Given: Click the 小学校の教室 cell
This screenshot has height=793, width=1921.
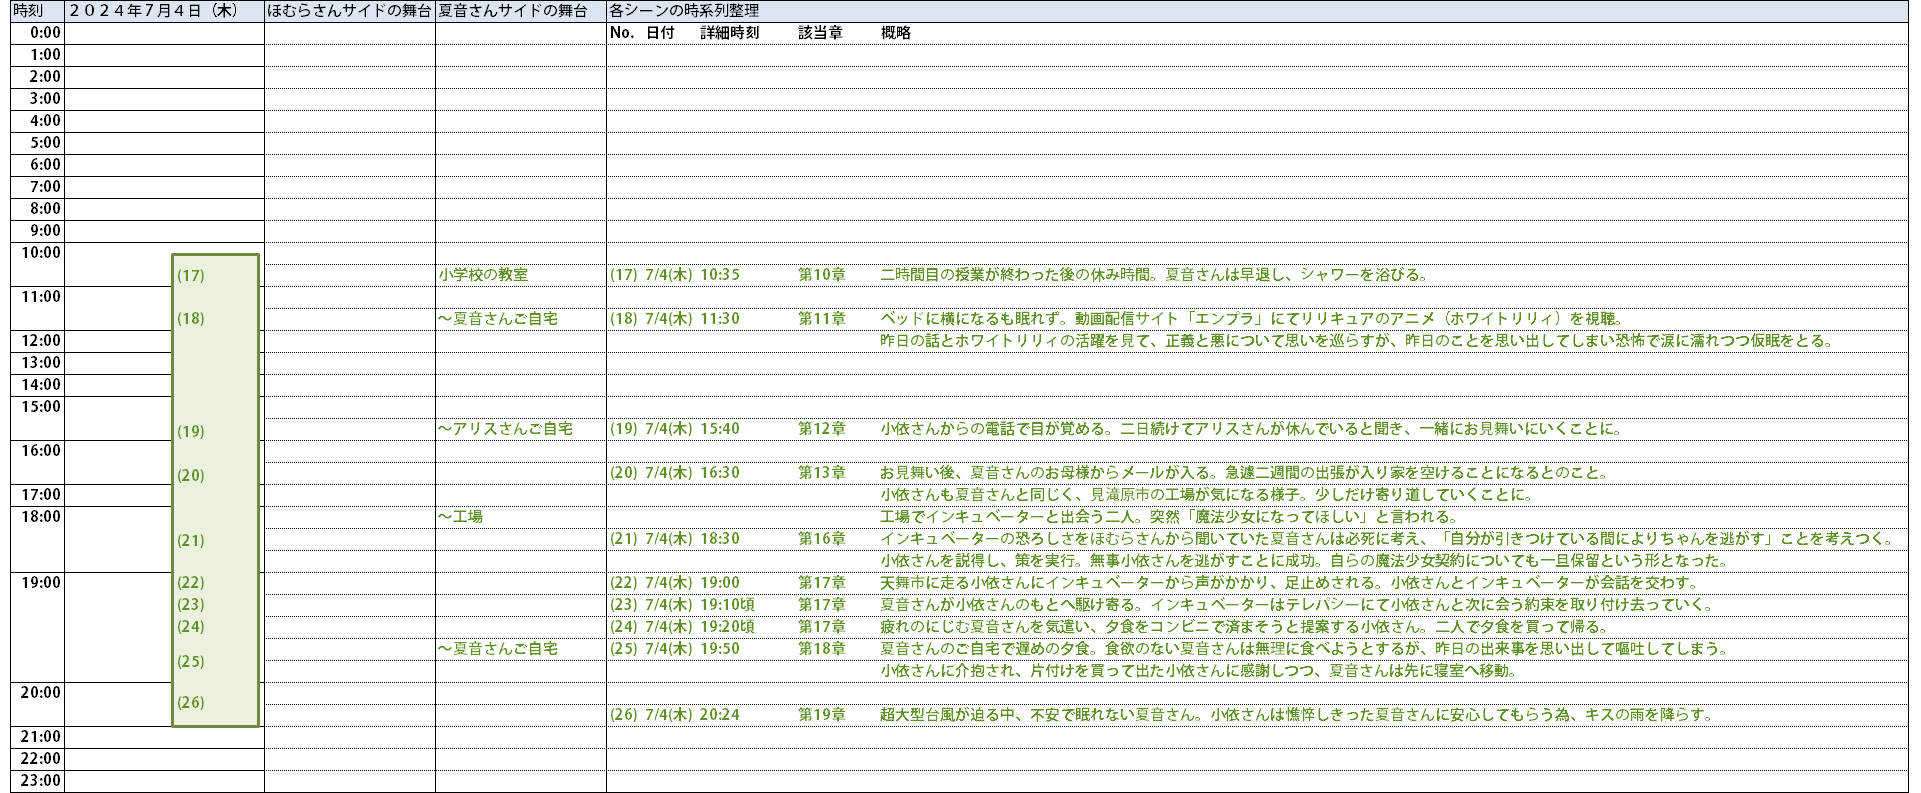Looking at the screenshot, I should [x=483, y=275].
